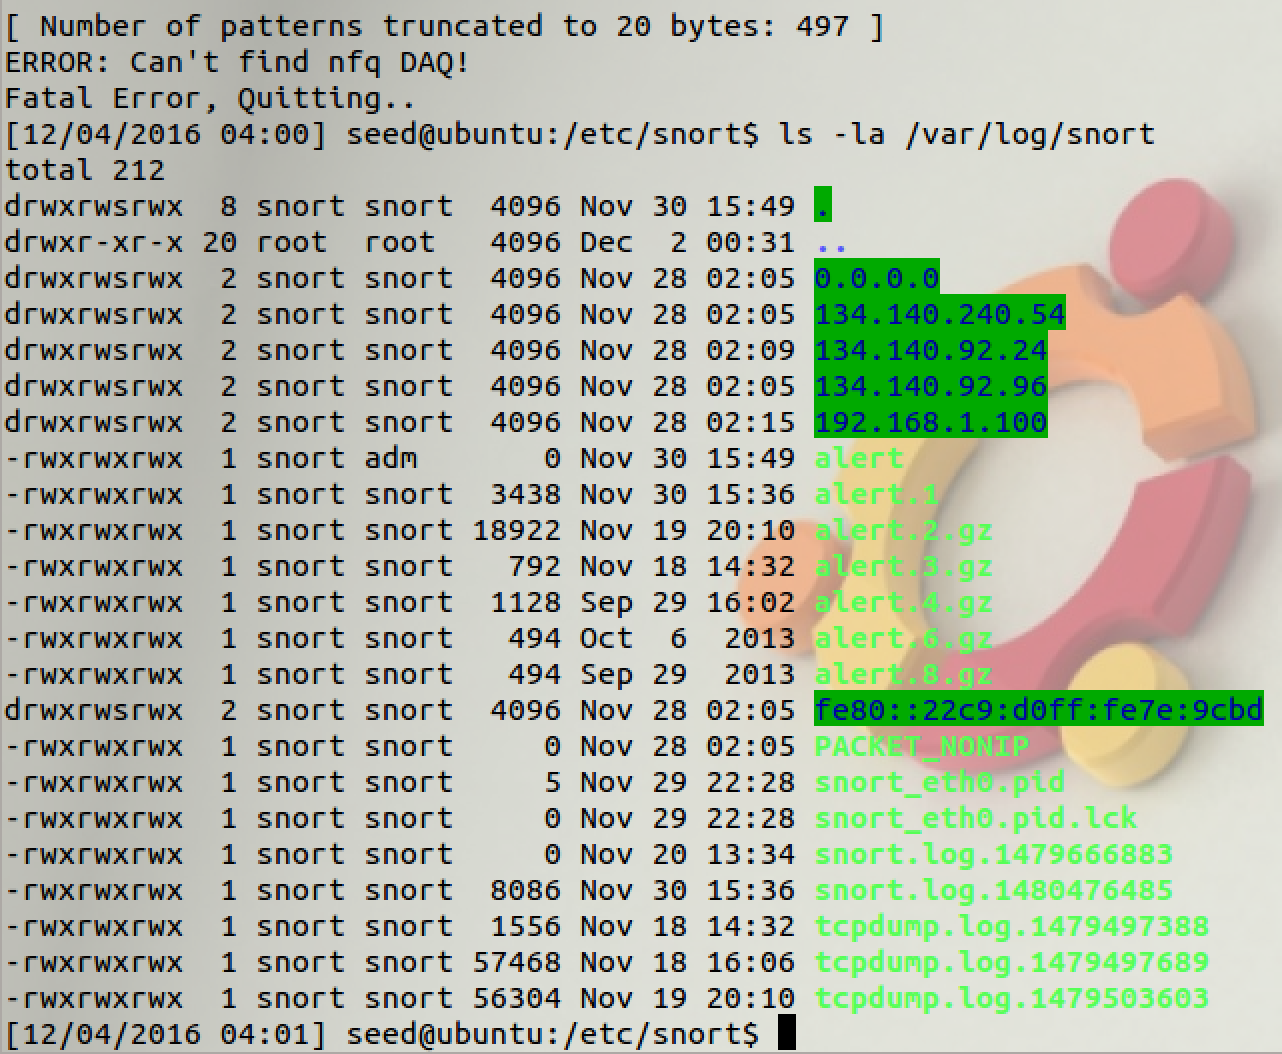Click the snort_eth0.pid file name
1282x1054 pixels.
click(x=939, y=783)
